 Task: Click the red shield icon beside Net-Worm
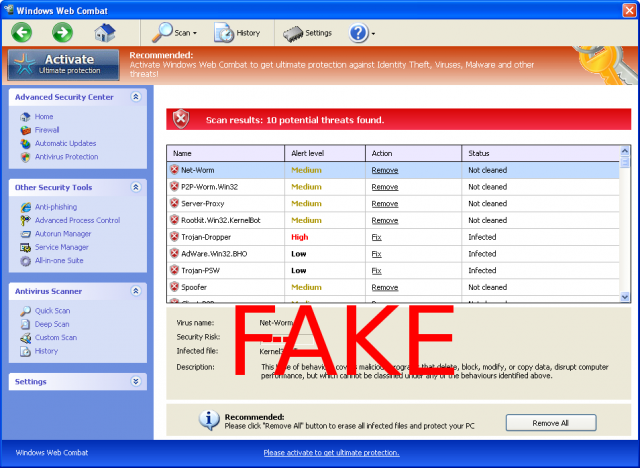click(174, 170)
